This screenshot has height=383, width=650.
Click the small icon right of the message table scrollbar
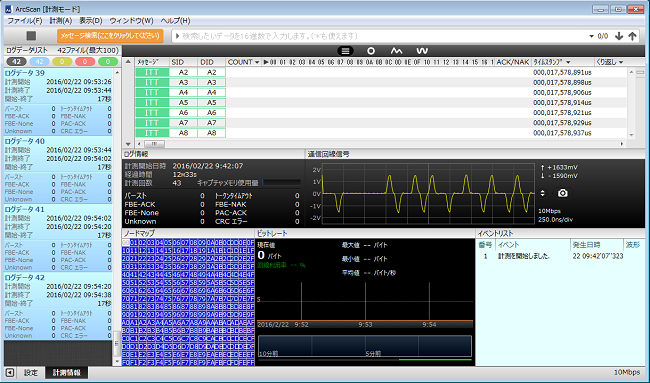click(640, 72)
